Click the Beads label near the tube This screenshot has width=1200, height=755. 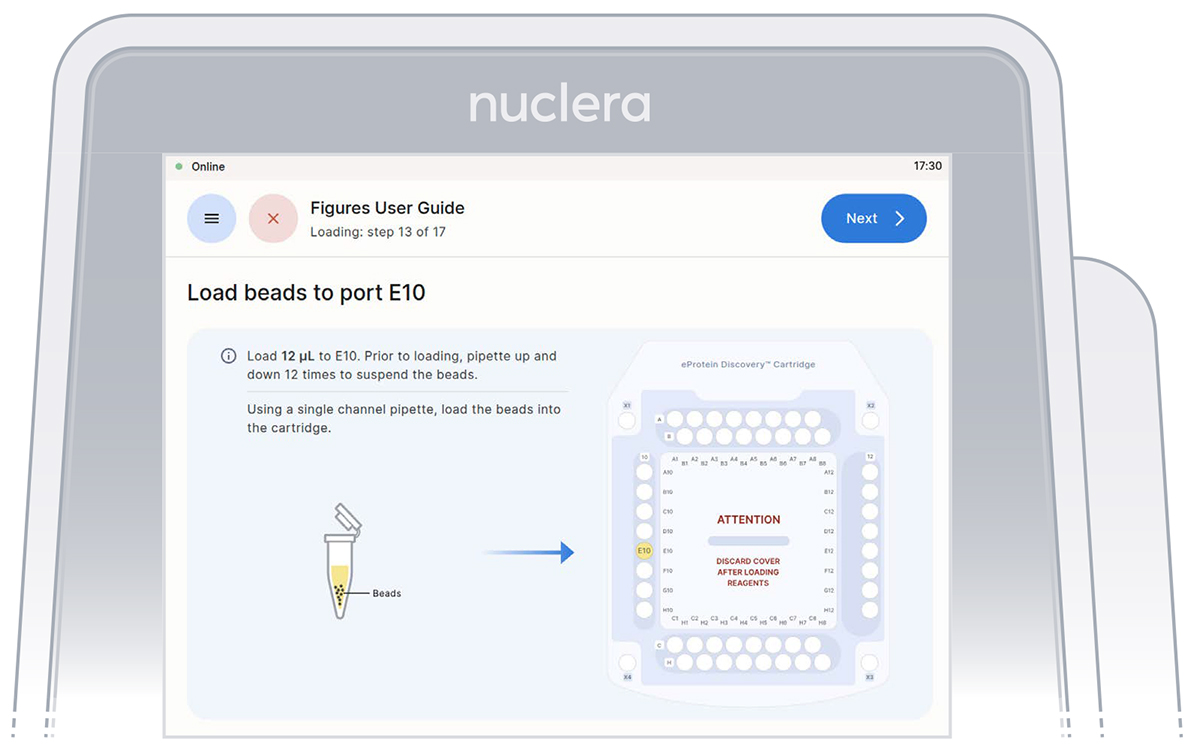click(386, 593)
